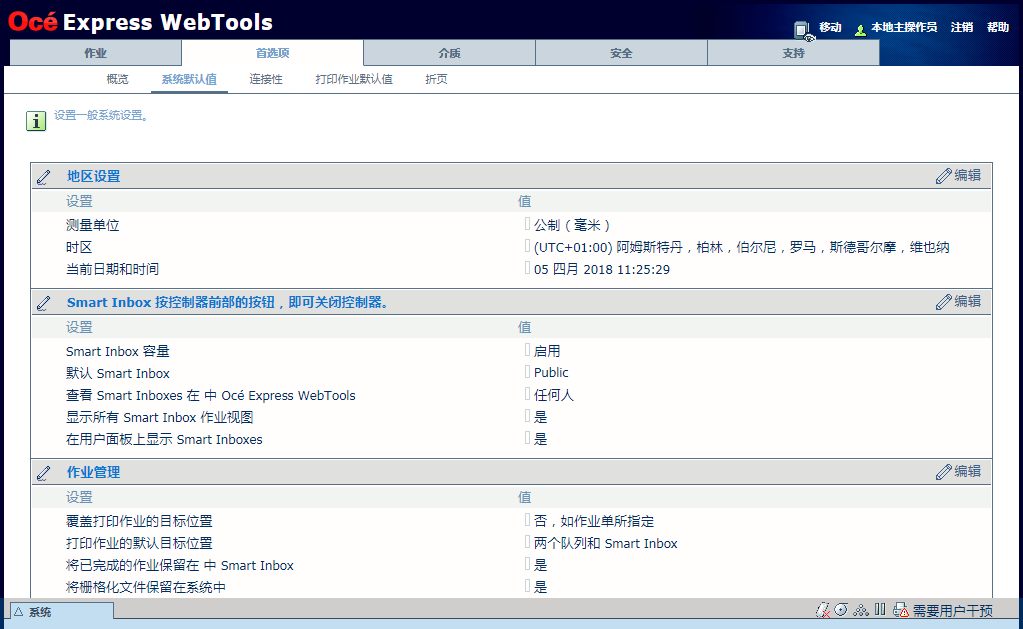1023x629 pixels.
Task: Click the mobile view device icon
Action: (804, 30)
